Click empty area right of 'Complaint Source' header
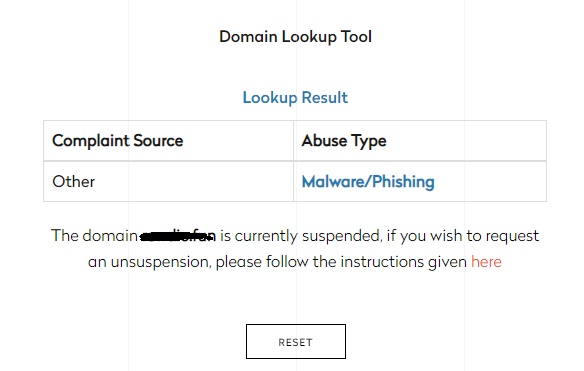The height and width of the screenshot is (371, 584). pos(238,141)
